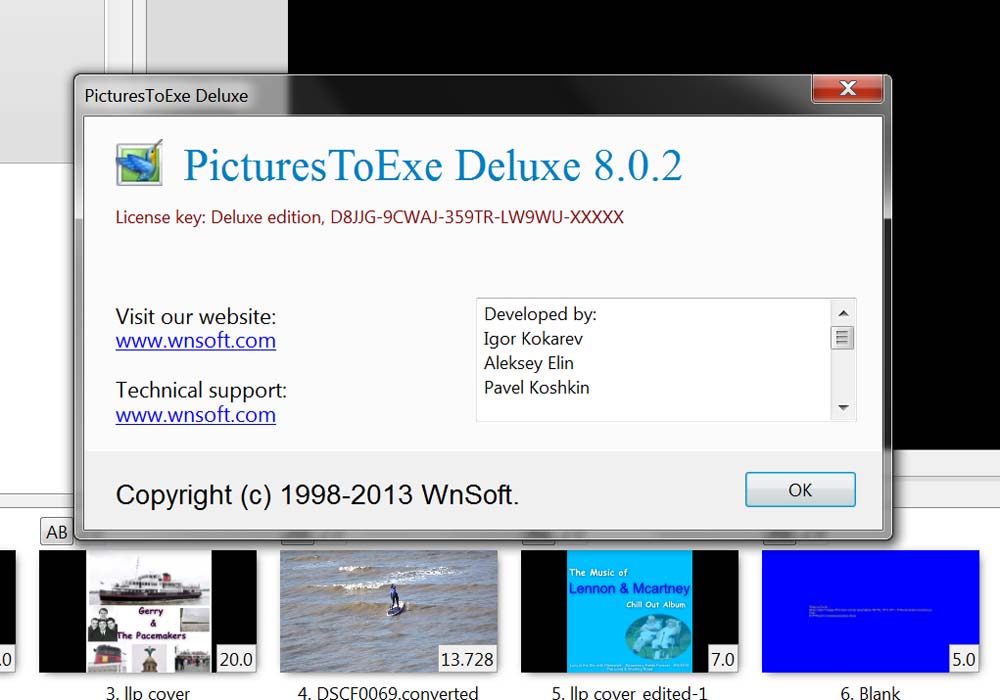The height and width of the screenshot is (700, 1000).
Task: Click the Copyright (c) 1998-2013 WnSoft text
Action: click(317, 495)
